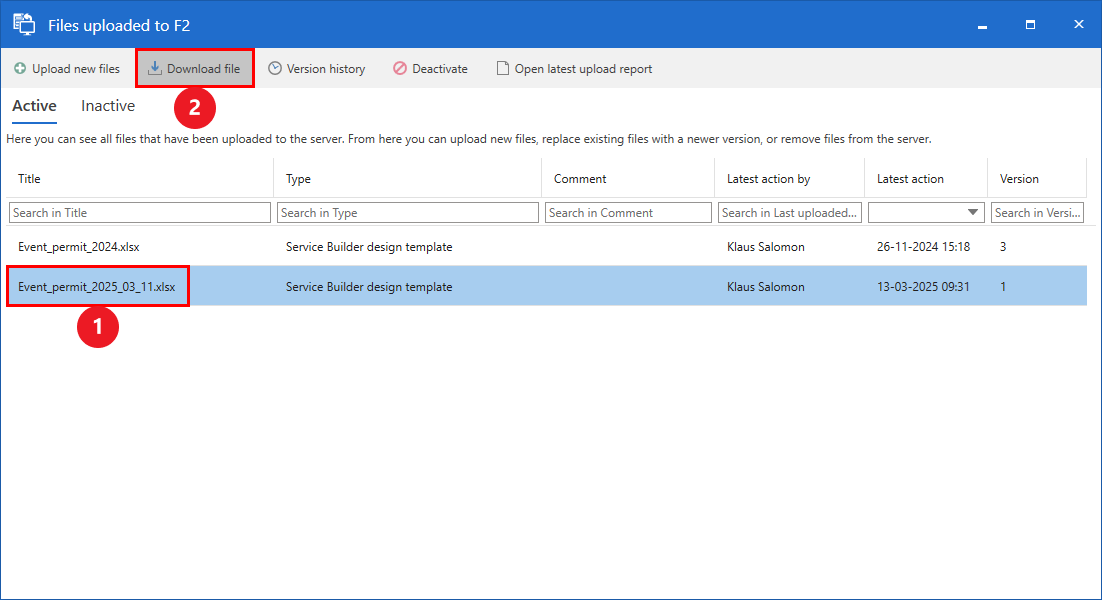Sort by the Latest action by column
Viewport: 1102px width, 600px height.
point(768,179)
